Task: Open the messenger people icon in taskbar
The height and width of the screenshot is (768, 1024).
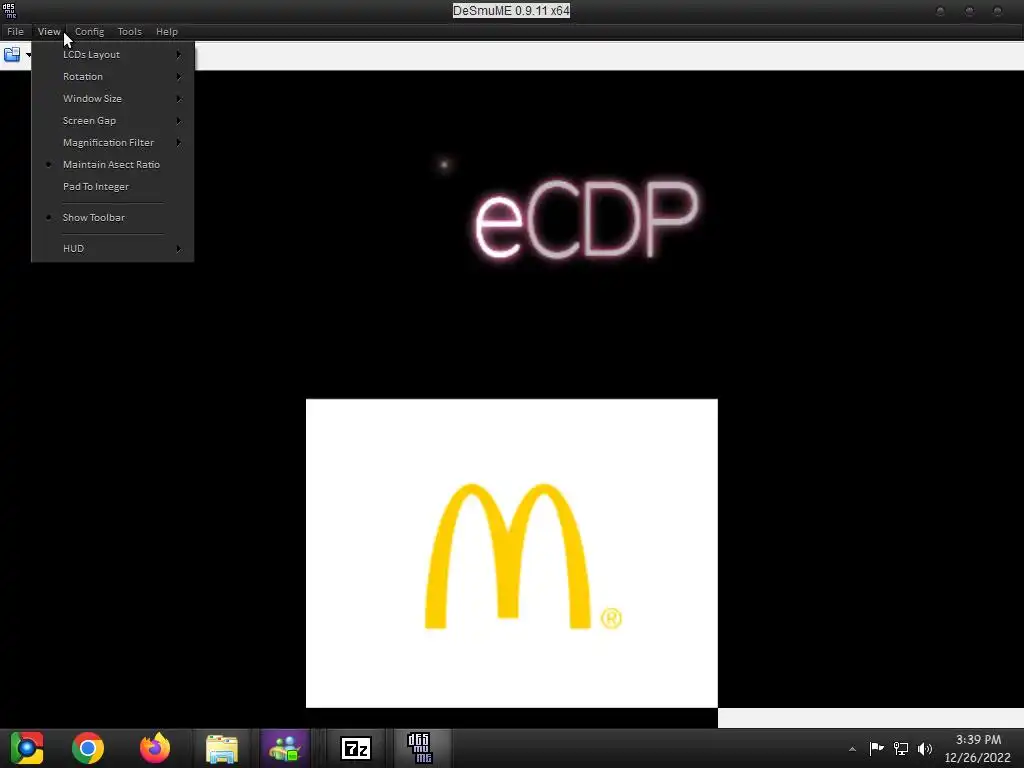Action: [285, 748]
